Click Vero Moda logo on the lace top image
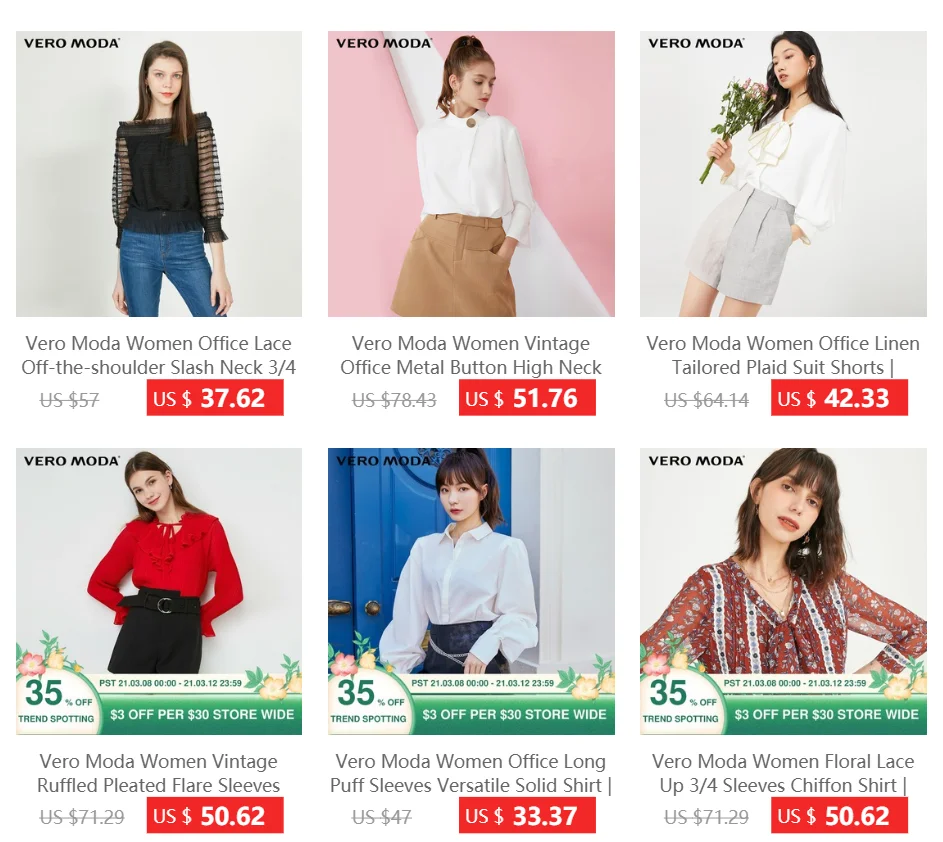Viewport: 943px width, 842px height. click(x=72, y=43)
